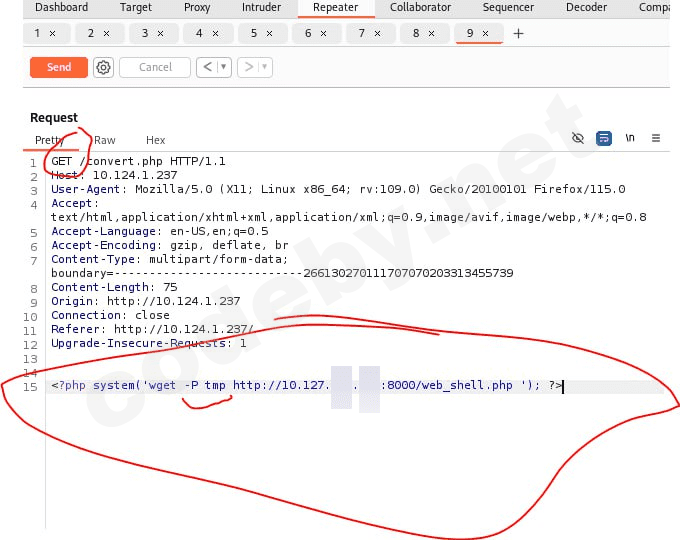
Task: Click the boundary value line
Action: (282, 273)
